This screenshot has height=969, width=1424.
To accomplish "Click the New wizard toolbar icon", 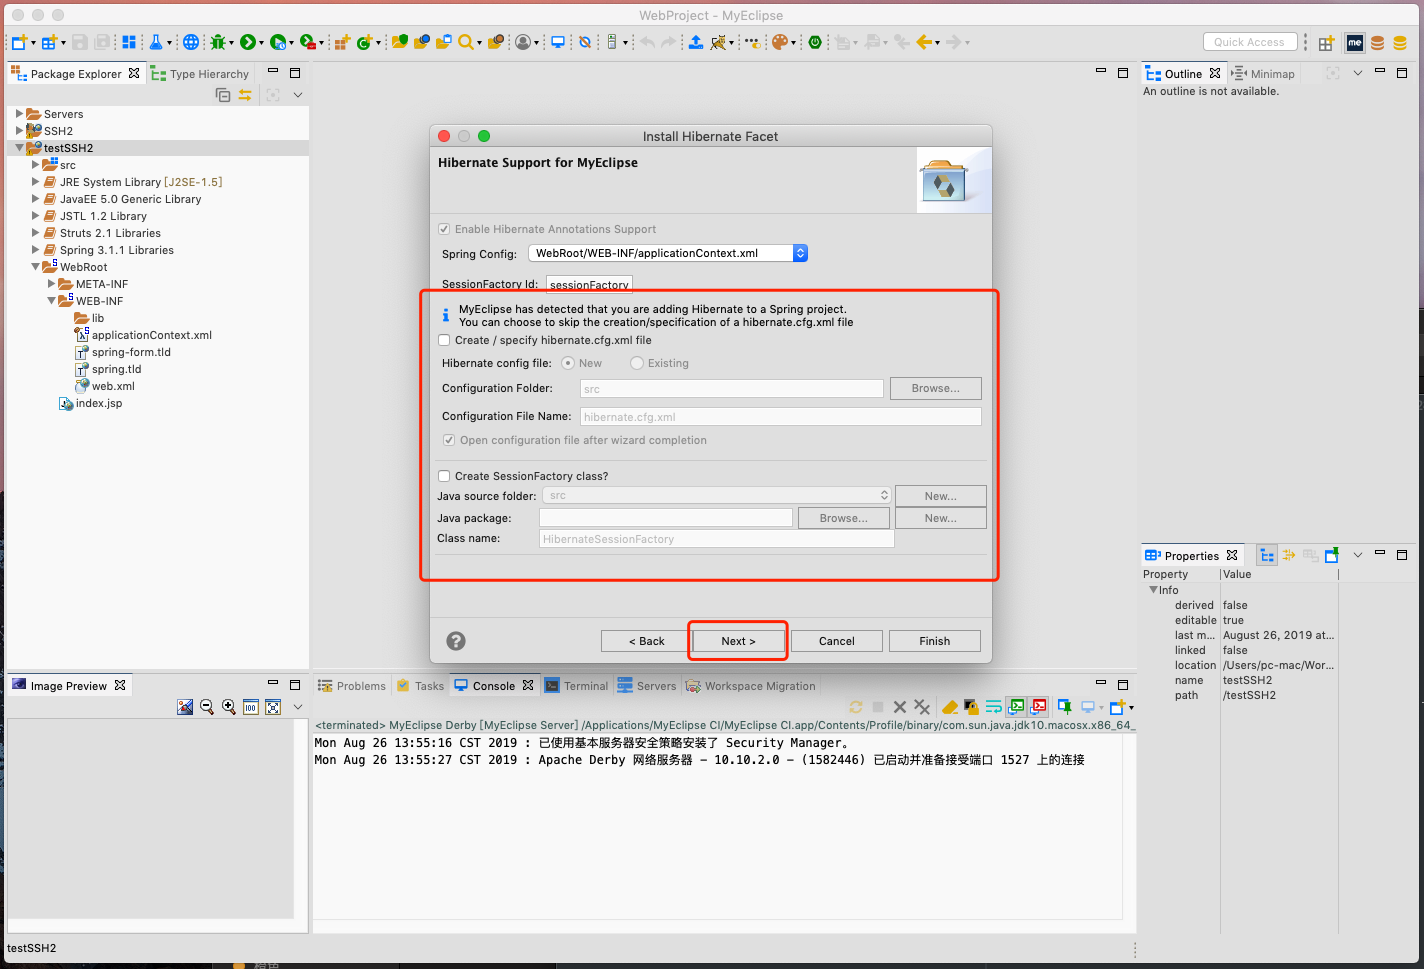I will [18, 42].
